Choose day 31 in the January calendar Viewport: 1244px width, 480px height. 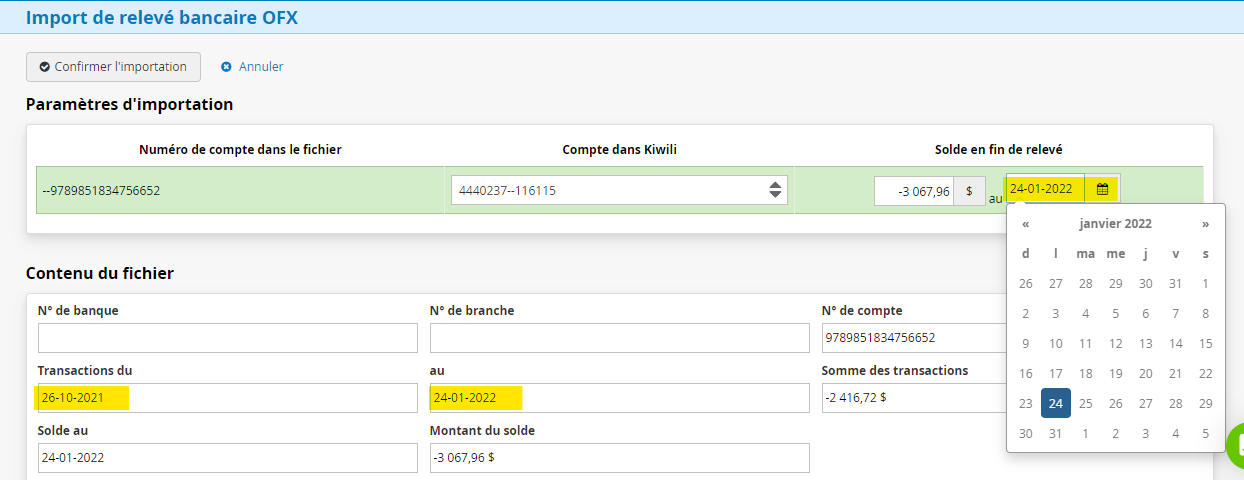1055,434
